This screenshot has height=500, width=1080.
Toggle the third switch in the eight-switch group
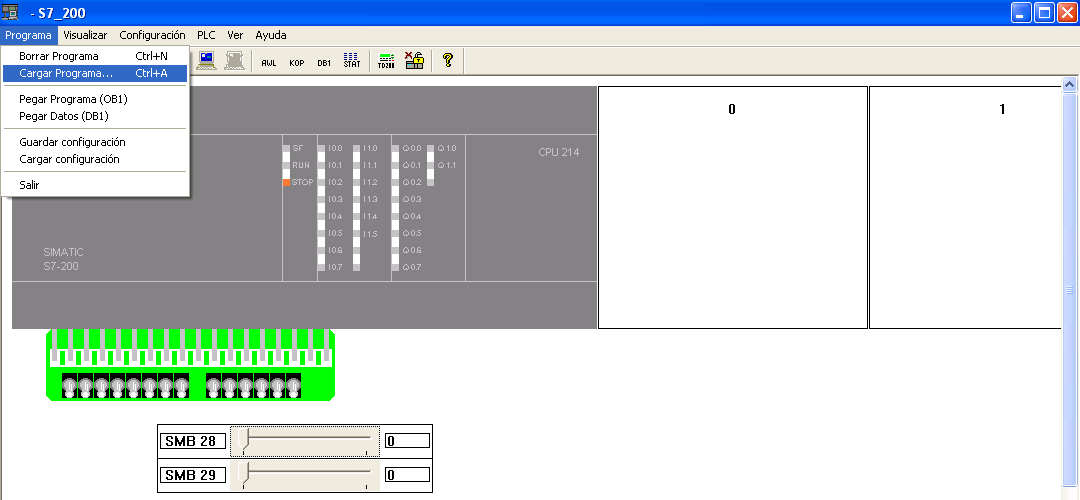pos(101,386)
